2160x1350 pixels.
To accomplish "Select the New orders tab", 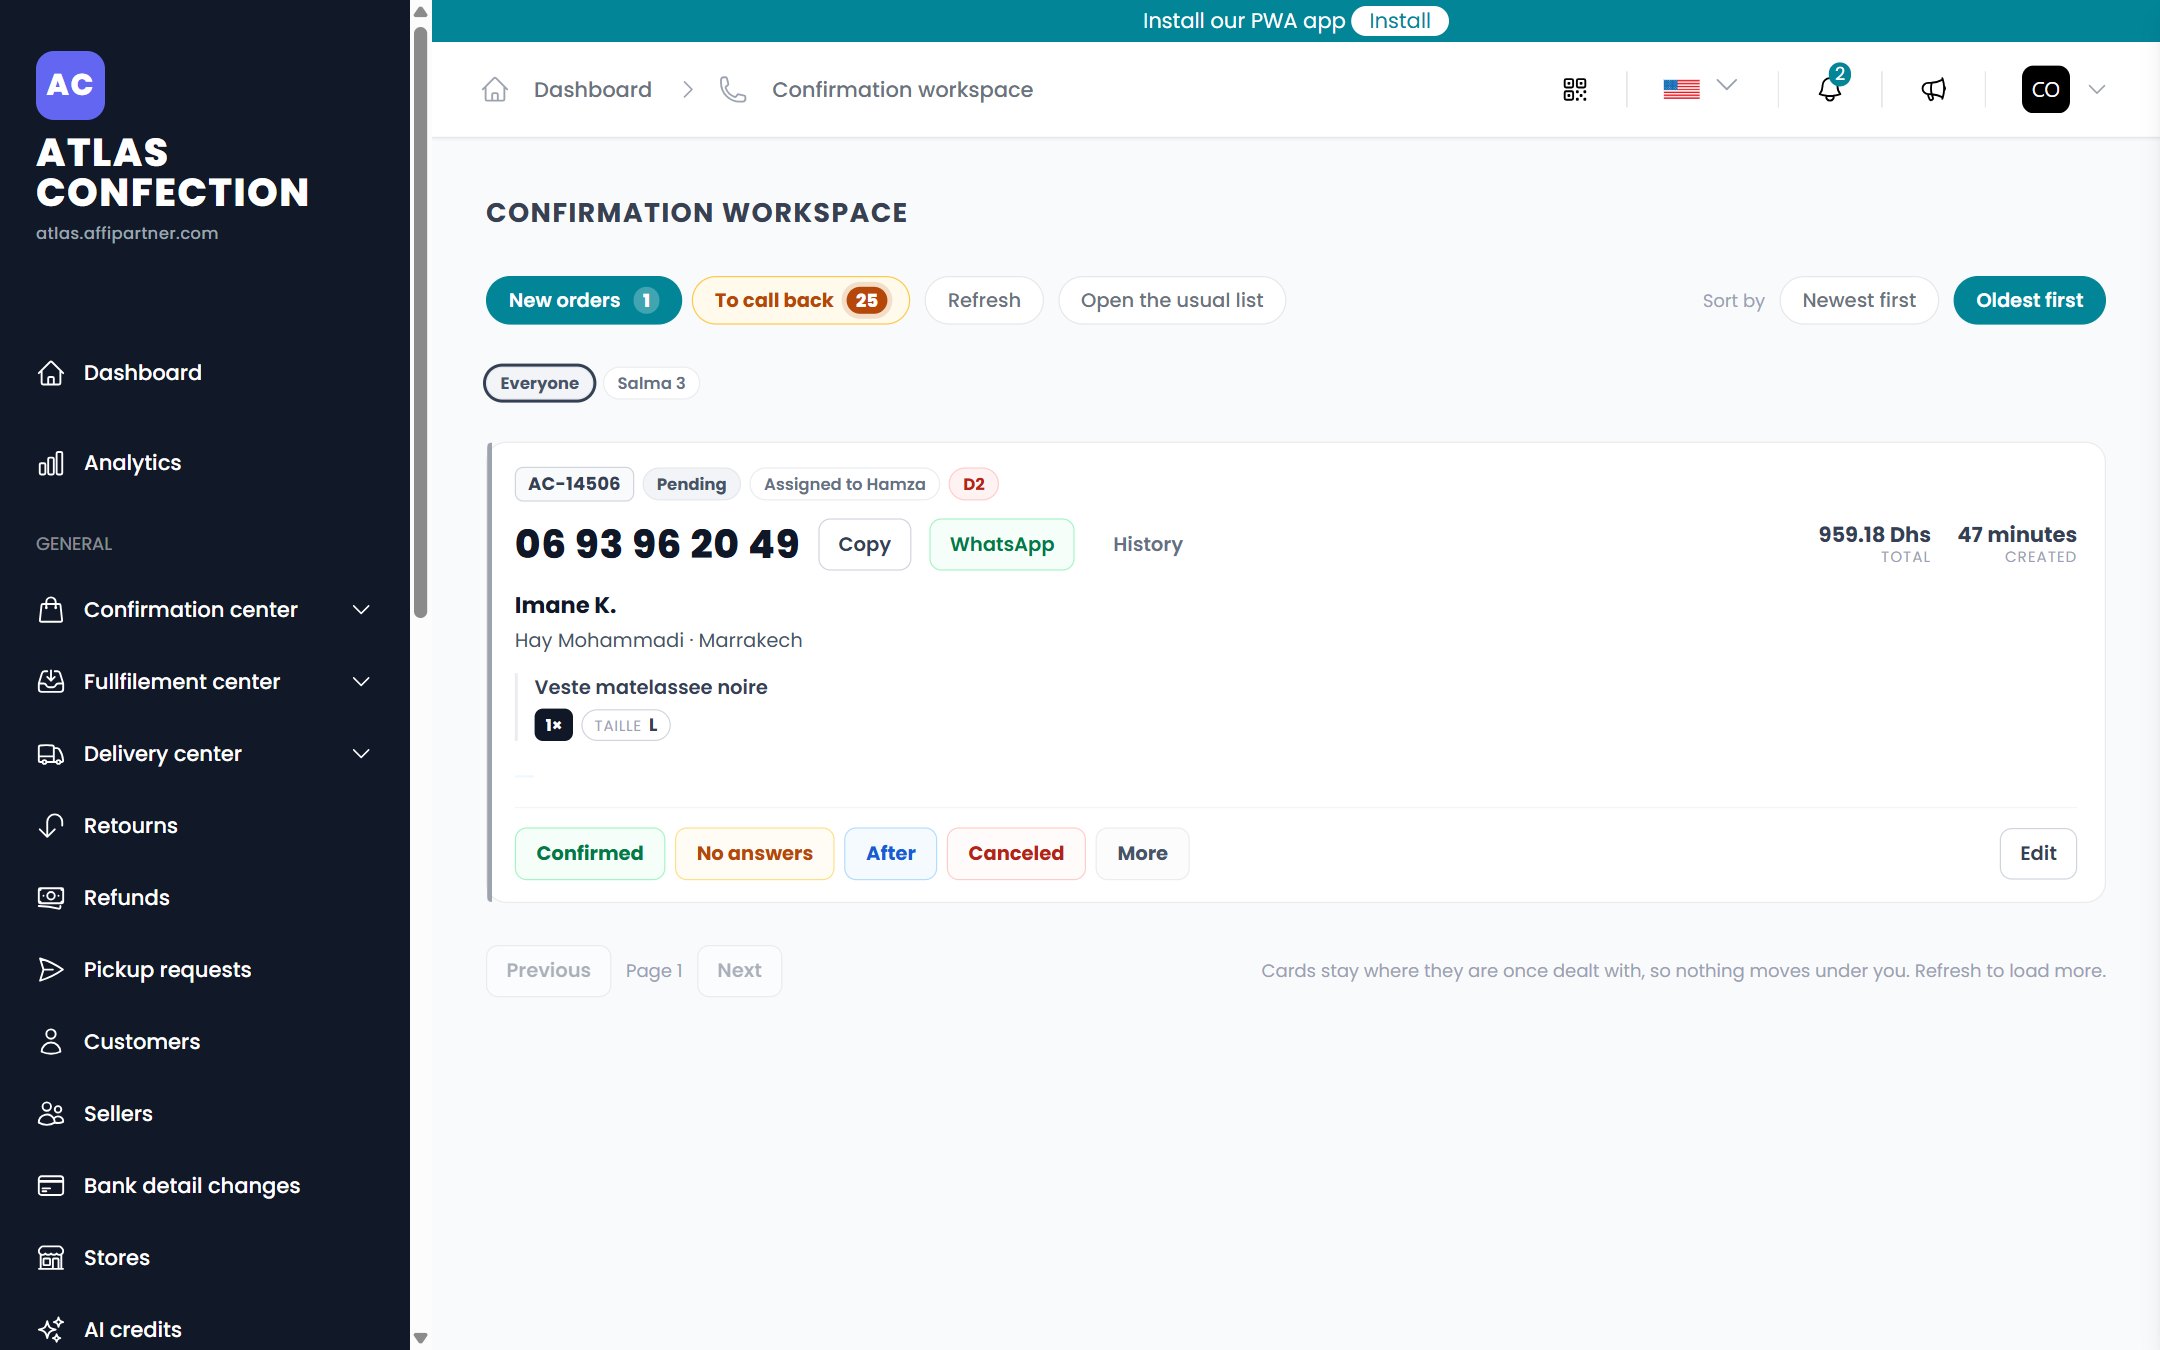I will click(583, 300).
